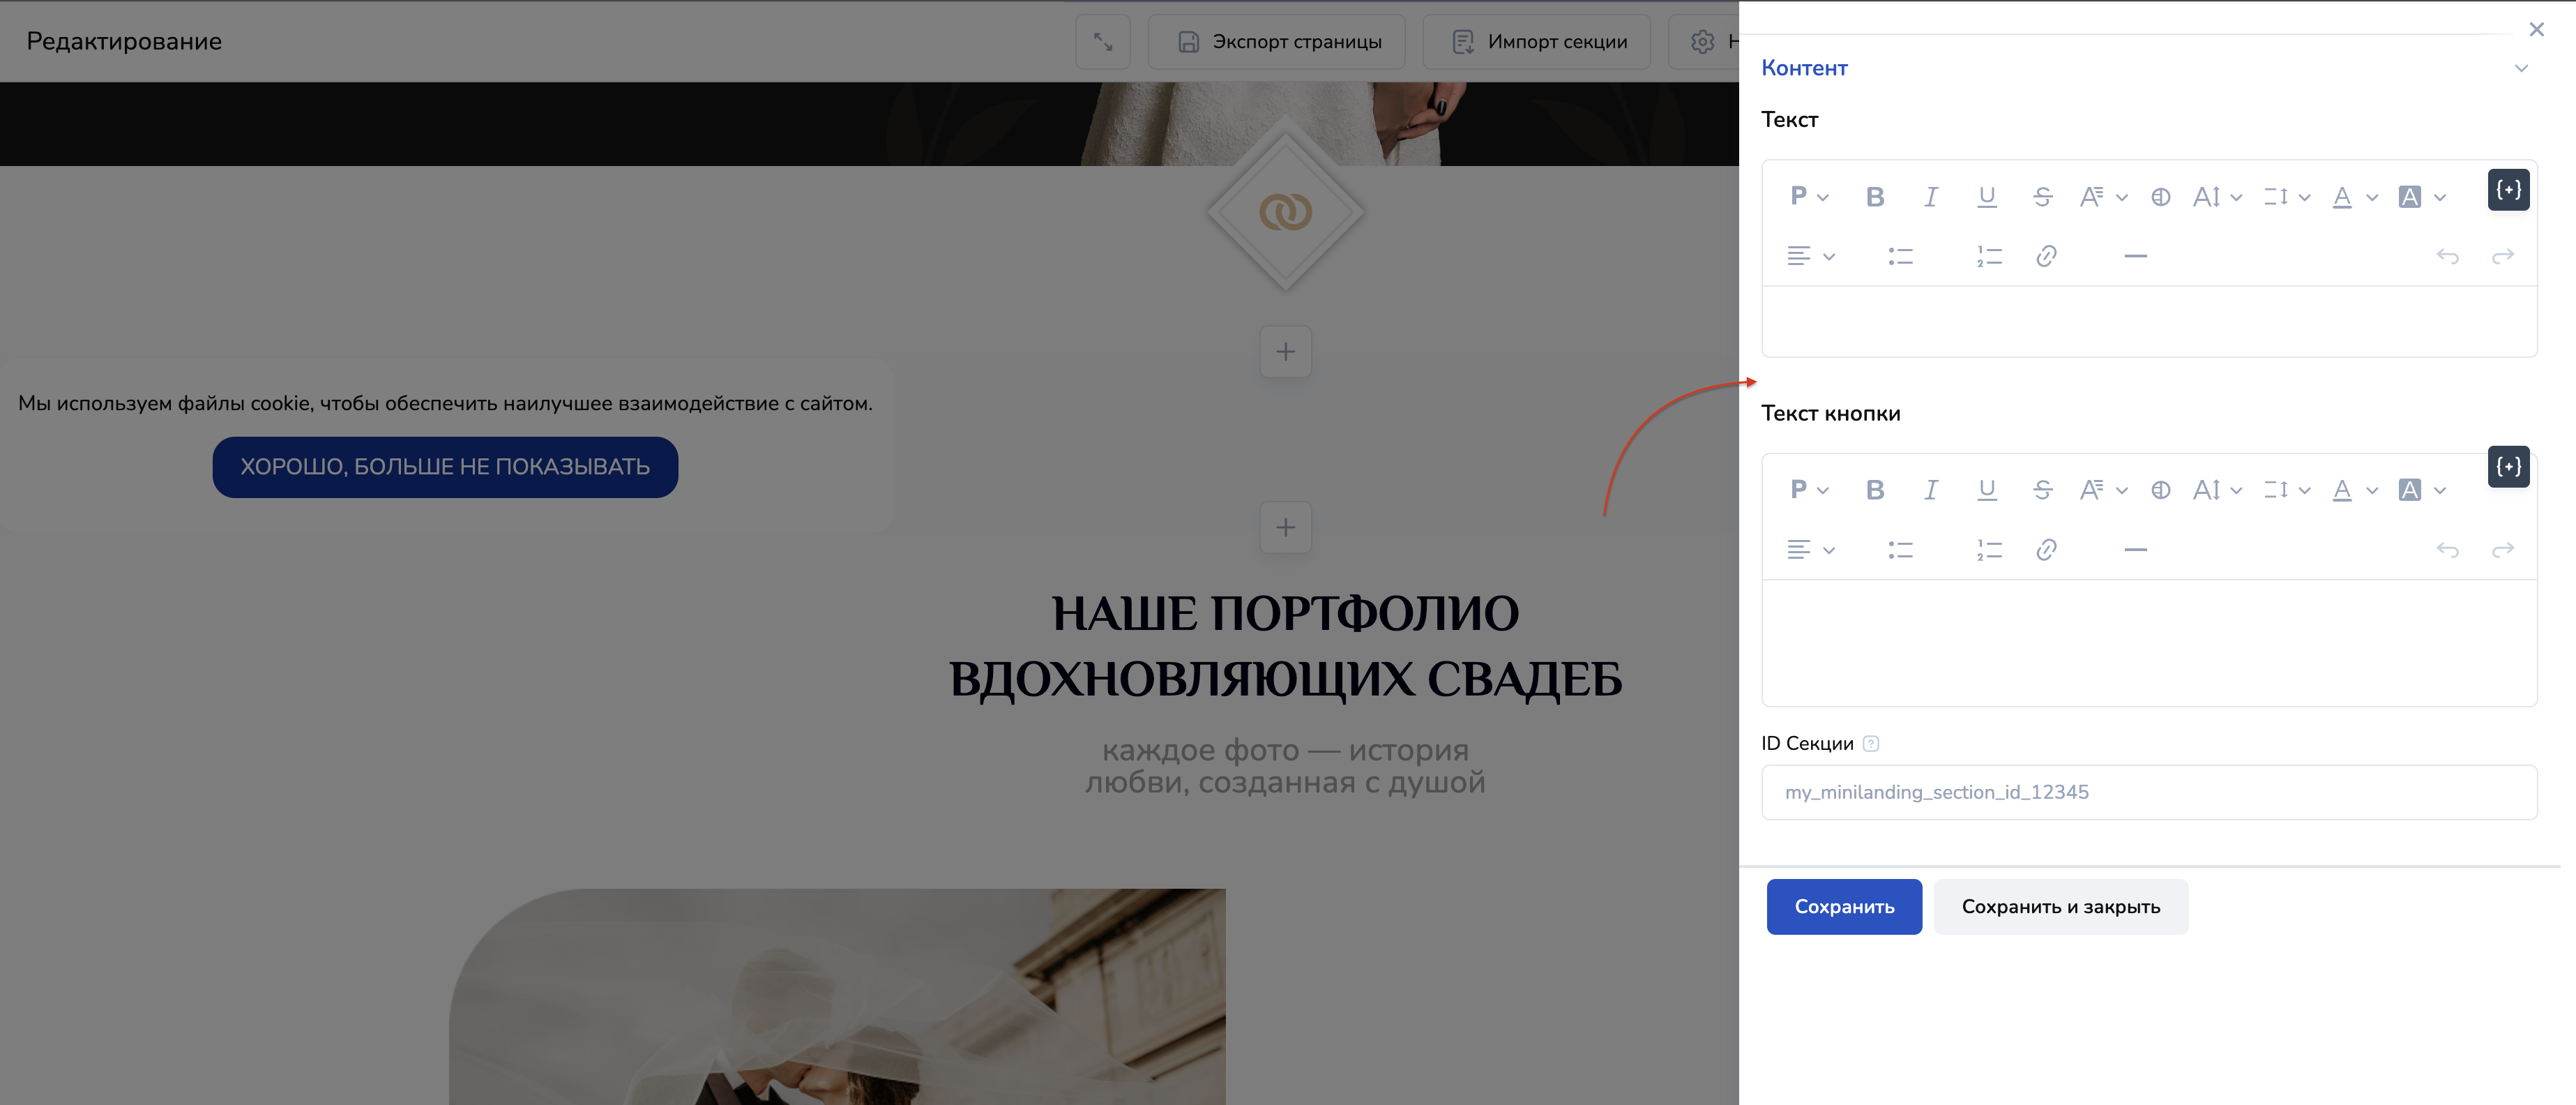The height and width of the screenshot is (1105, 2576).
Task: Open paragraph style dropdown in Текст editor
Action: (1808, 197)
